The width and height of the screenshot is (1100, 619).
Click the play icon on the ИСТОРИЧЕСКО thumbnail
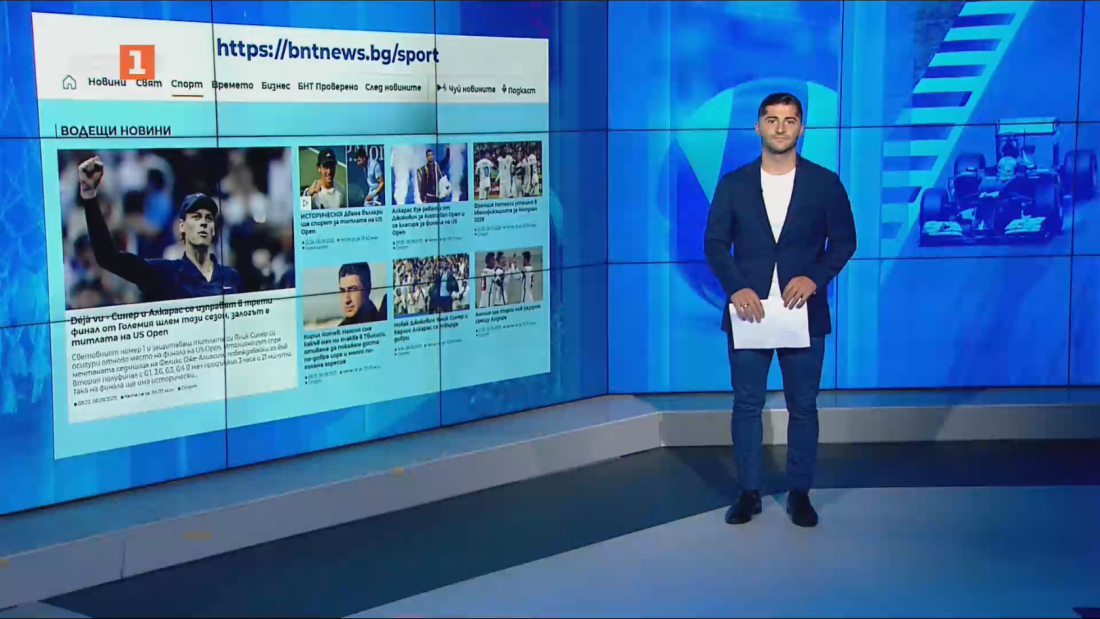(x=305, y=203)
